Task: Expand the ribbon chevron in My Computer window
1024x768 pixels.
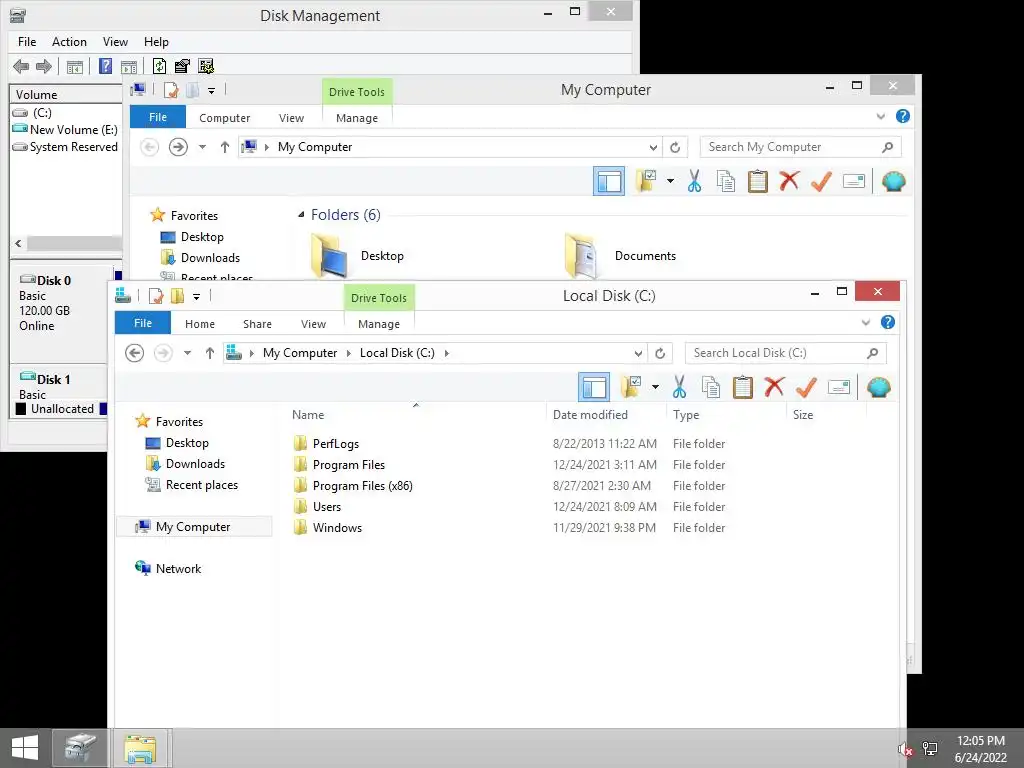Action: [881, 116]
